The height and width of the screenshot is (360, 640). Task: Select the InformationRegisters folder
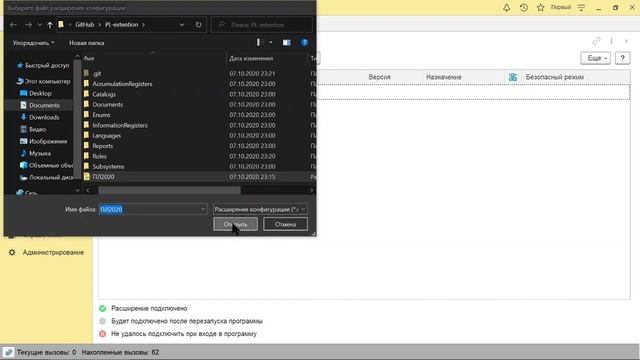120,125
